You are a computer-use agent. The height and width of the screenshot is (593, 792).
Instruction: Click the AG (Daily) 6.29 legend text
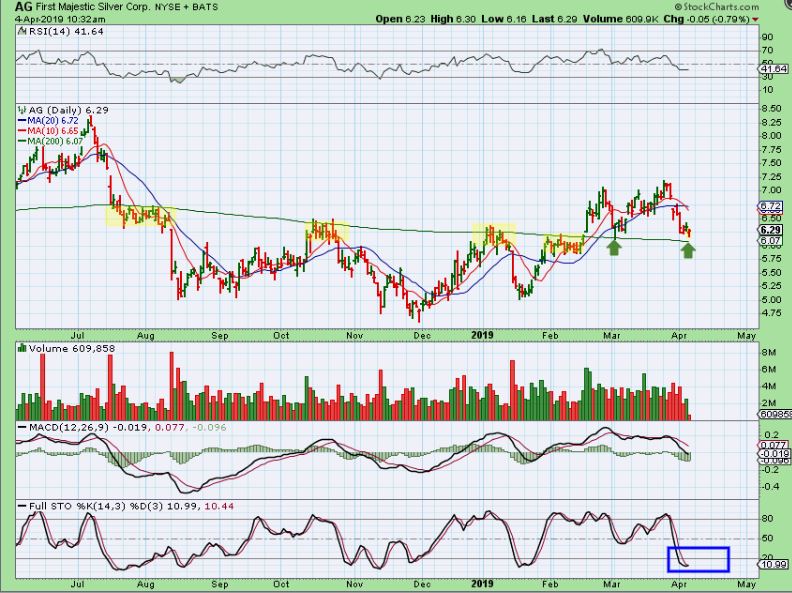click(x=68, y=110)
